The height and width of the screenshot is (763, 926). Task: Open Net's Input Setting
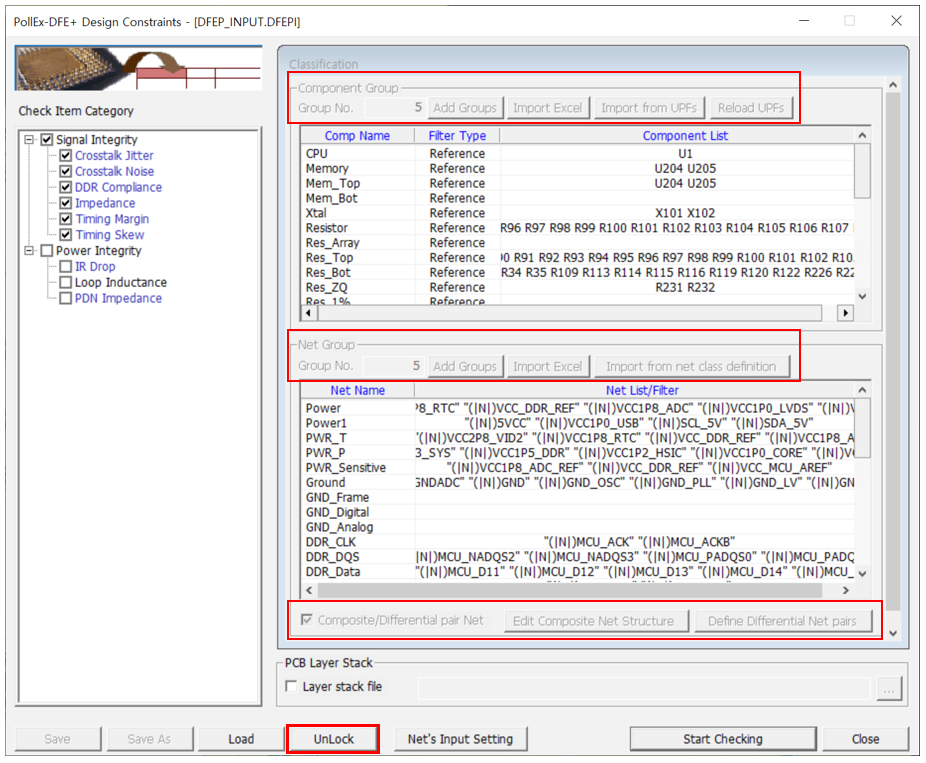point(460,739)
